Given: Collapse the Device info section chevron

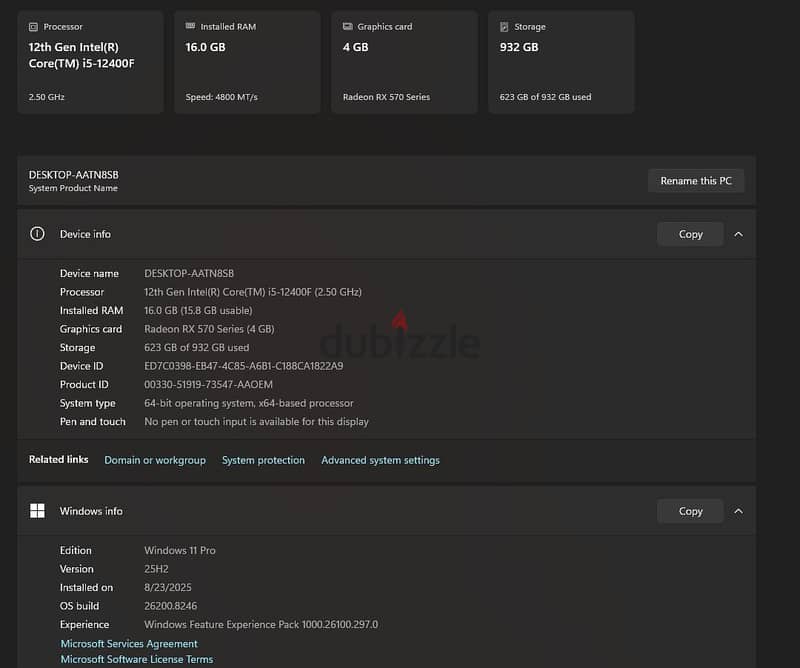Looking at the screenshot, I should coord(738,234).
